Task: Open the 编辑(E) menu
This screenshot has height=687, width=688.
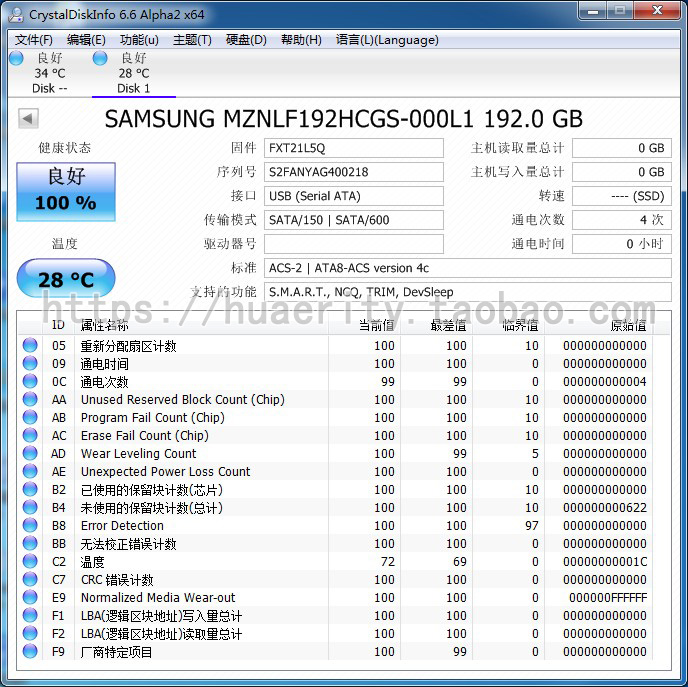Action: (x=86, y=40)
